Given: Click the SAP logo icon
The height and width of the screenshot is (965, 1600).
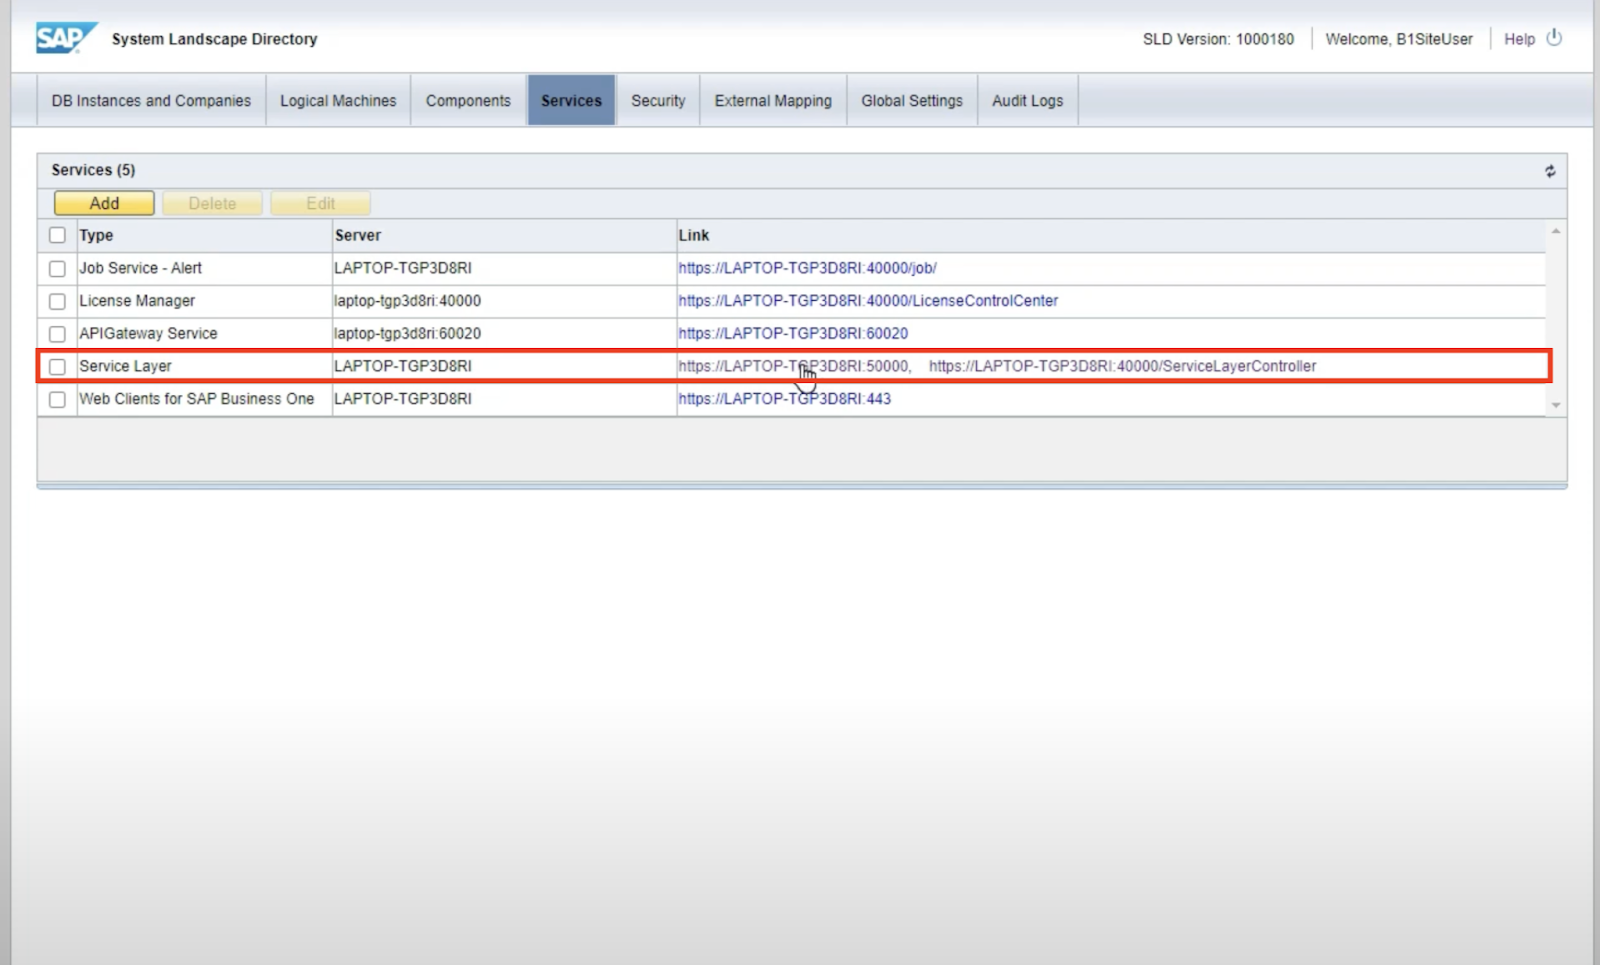Looking at the screenshot, I should (66, 38).
